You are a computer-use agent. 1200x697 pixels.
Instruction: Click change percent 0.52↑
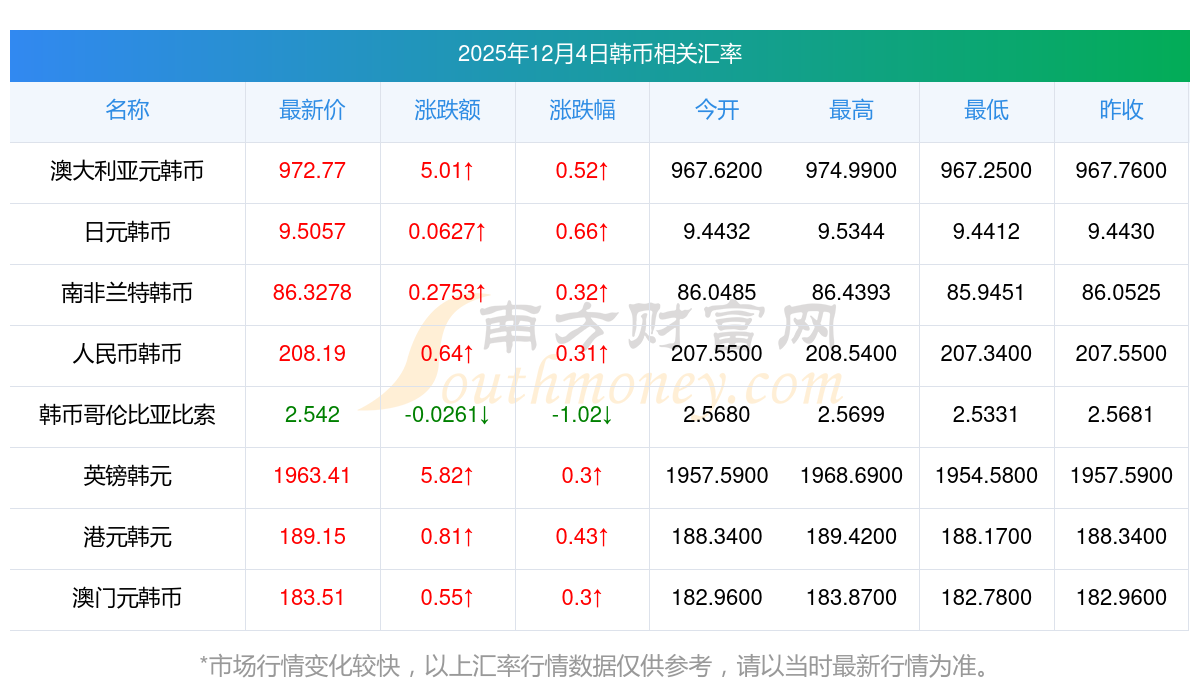[582, 171]
